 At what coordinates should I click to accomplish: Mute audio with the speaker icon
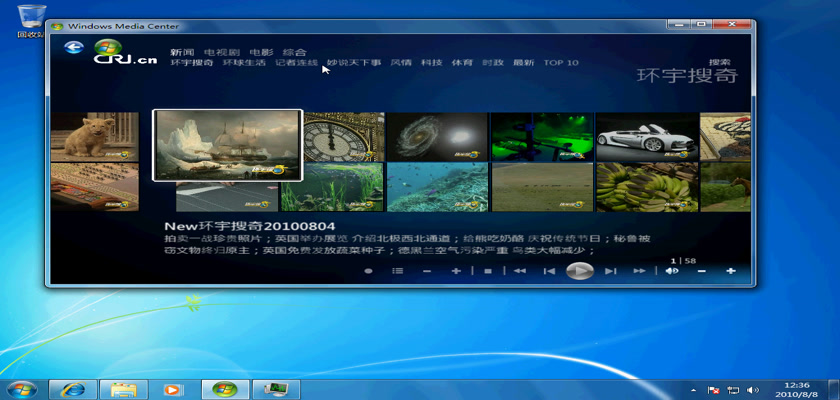pyautogui.click(x=671, y=271)
